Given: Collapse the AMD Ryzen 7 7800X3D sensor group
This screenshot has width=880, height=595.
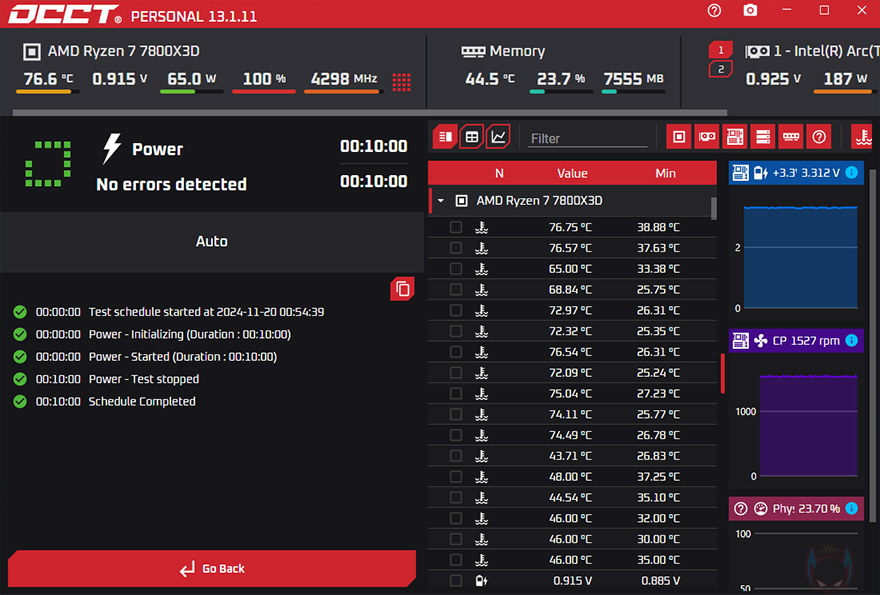Looking at the screenshot, I should [441, 200].
